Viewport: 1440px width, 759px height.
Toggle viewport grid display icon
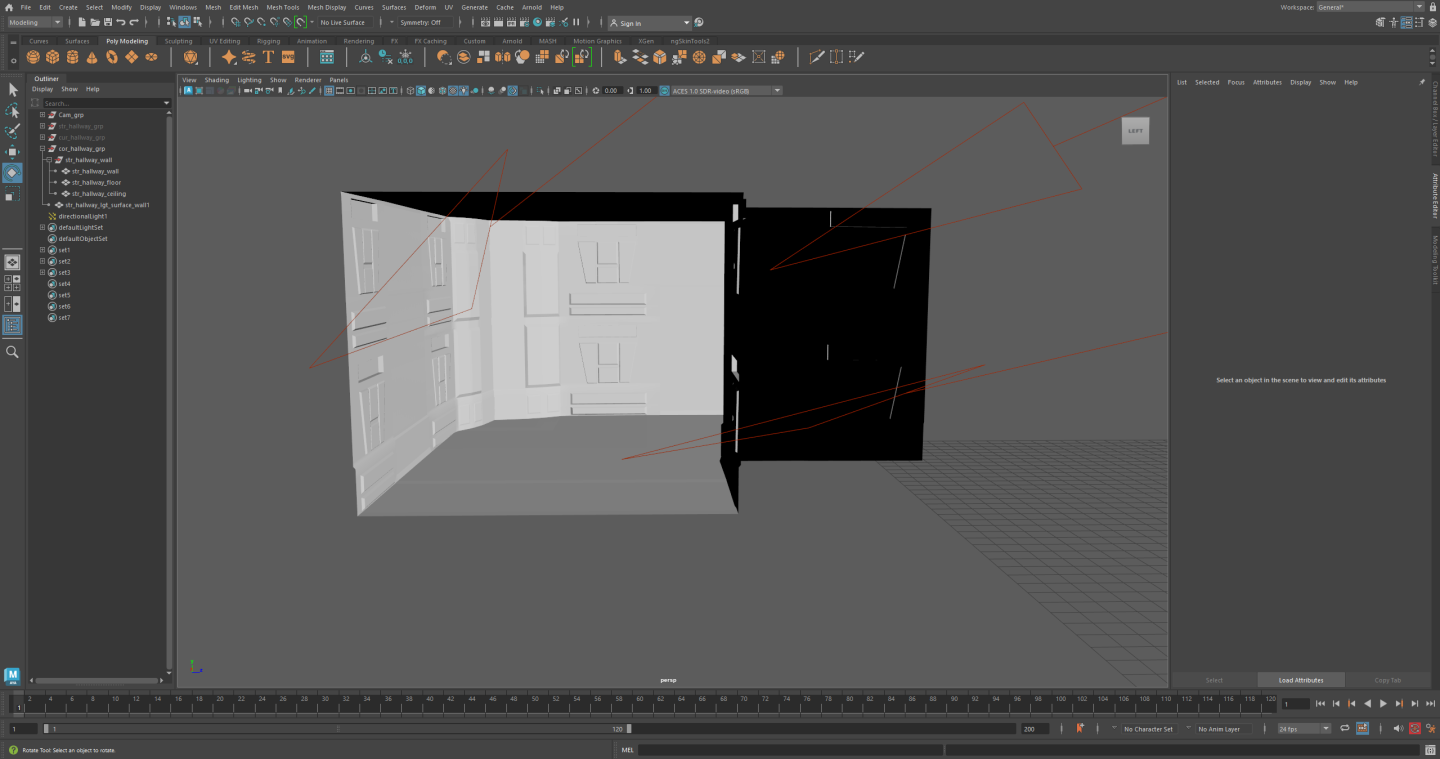coord(329,91)
